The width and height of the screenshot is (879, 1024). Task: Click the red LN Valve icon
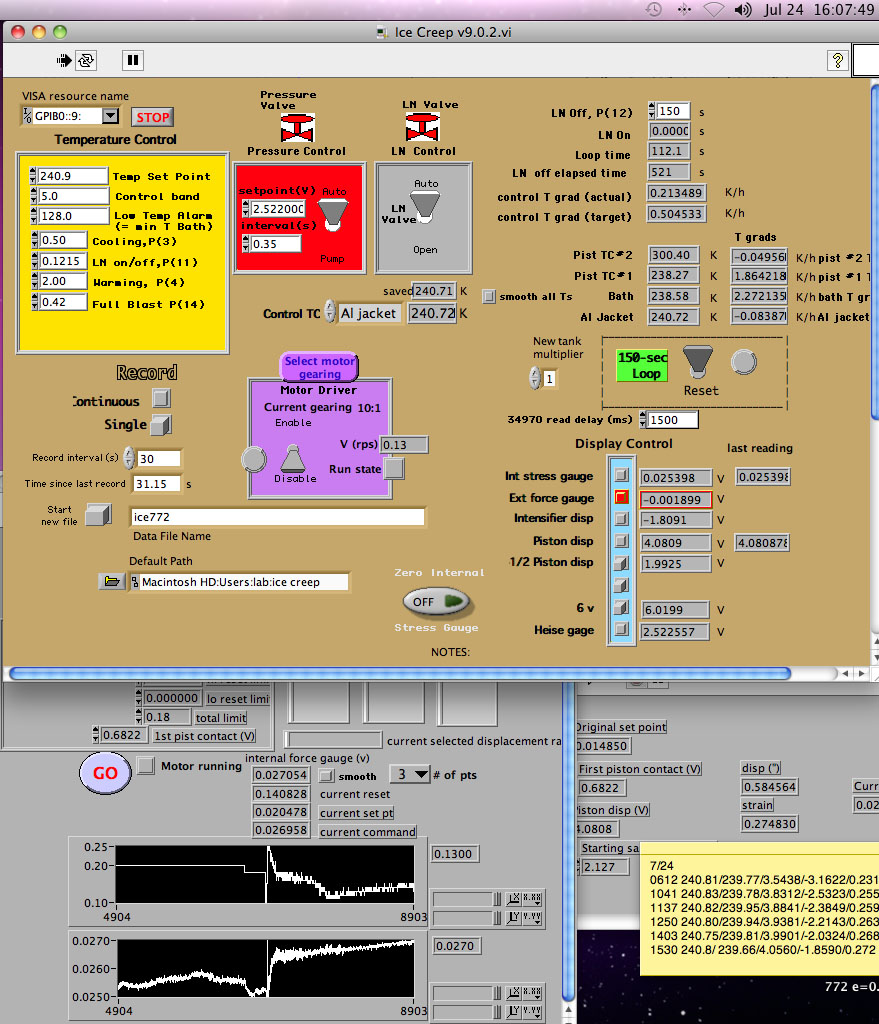421,129
